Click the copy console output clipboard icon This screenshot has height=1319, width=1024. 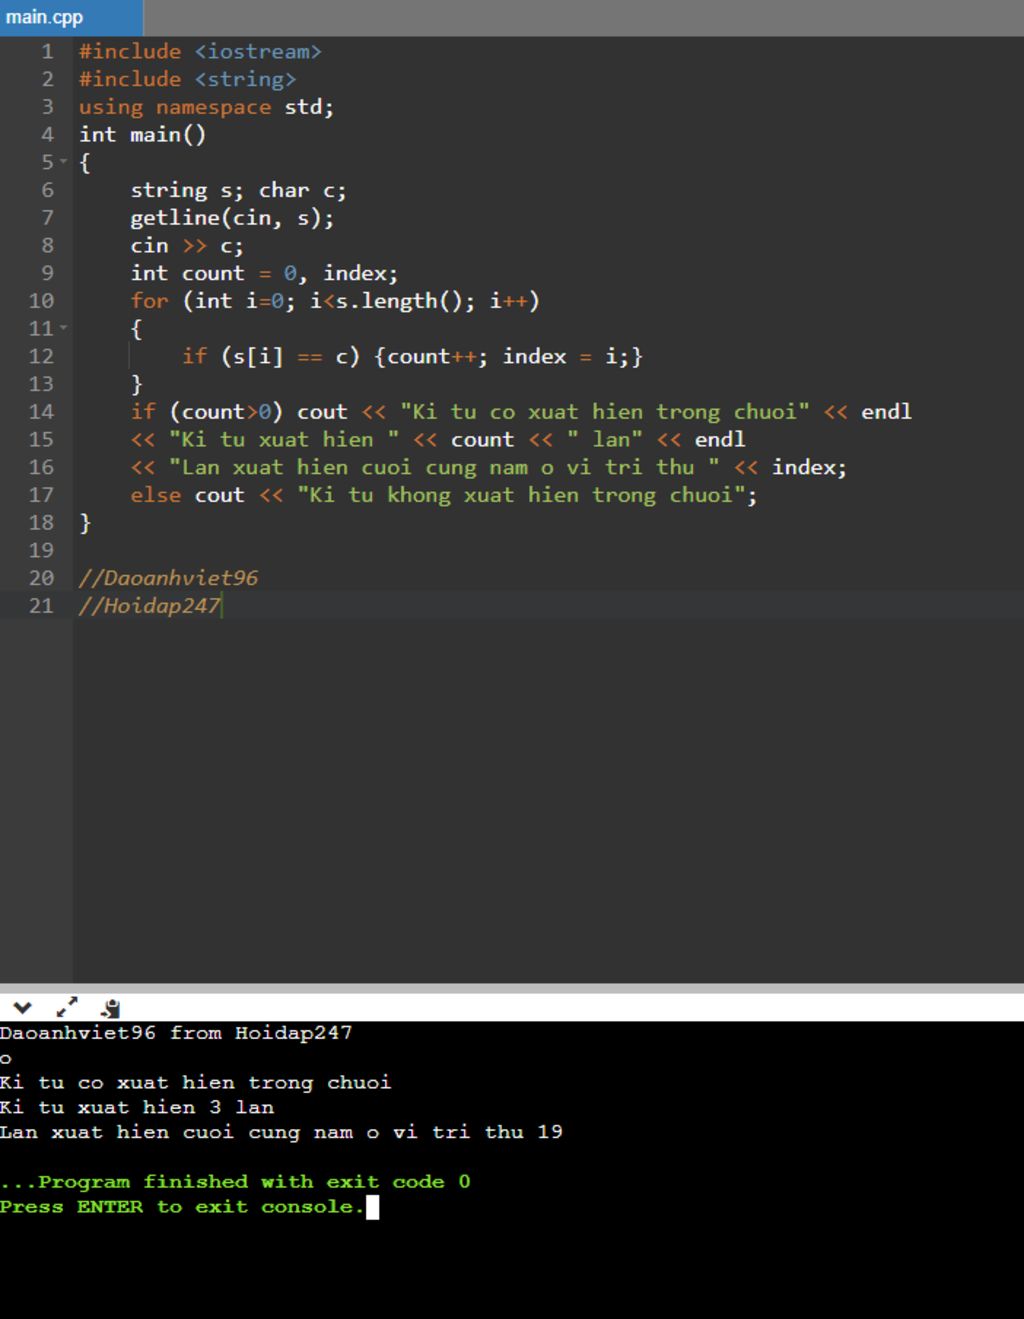pos(111,1008)
